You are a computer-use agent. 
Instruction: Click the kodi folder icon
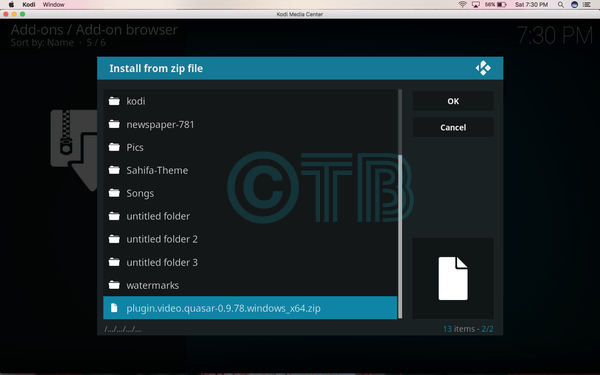point(114,101)
